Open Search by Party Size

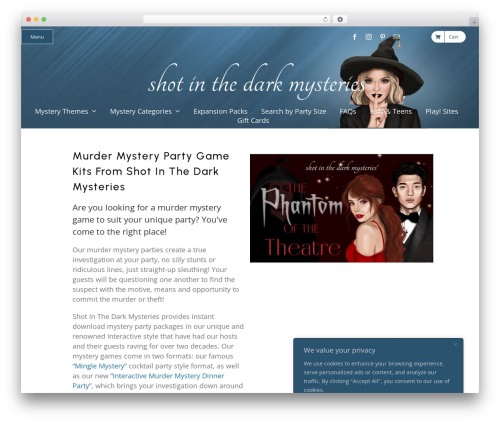294,111
